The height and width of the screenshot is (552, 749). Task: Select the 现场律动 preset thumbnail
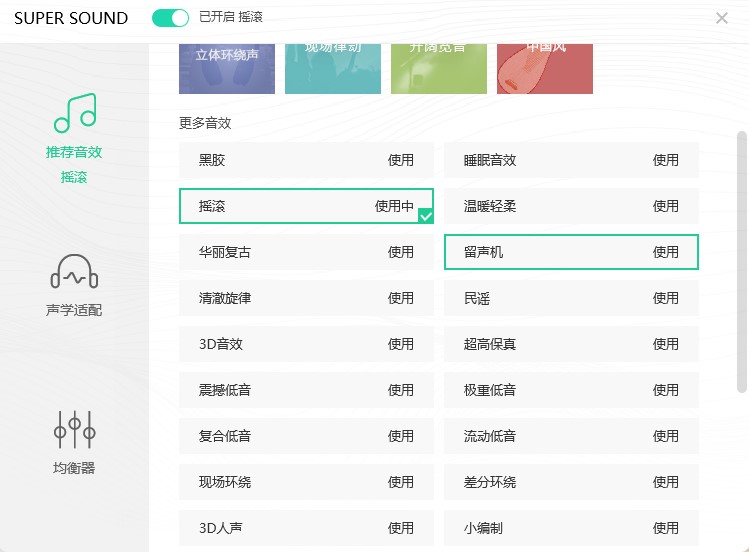(x=333, y=68)
